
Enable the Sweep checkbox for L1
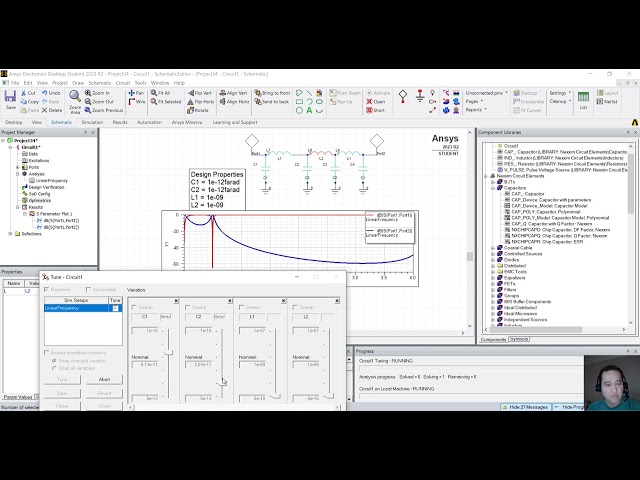(242, 307)
